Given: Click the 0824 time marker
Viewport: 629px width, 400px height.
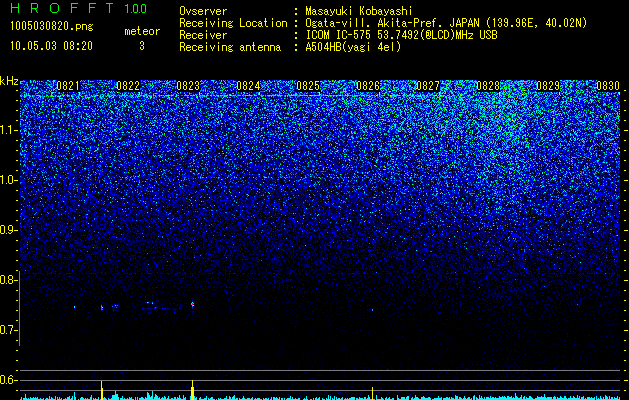Looking at the screenshot, I should pos(248,86).
